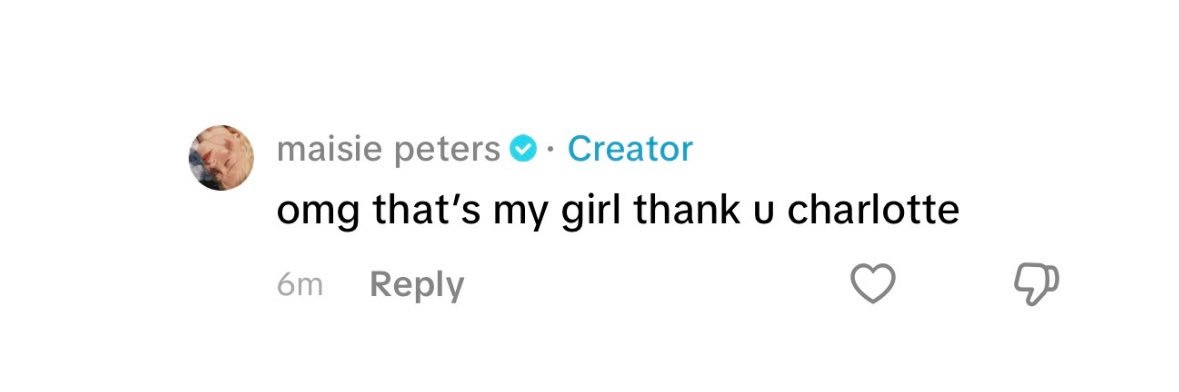Reply to maisie peters' comment
Viewport: 1179px width, 392px height.
[x=417, y=286]
